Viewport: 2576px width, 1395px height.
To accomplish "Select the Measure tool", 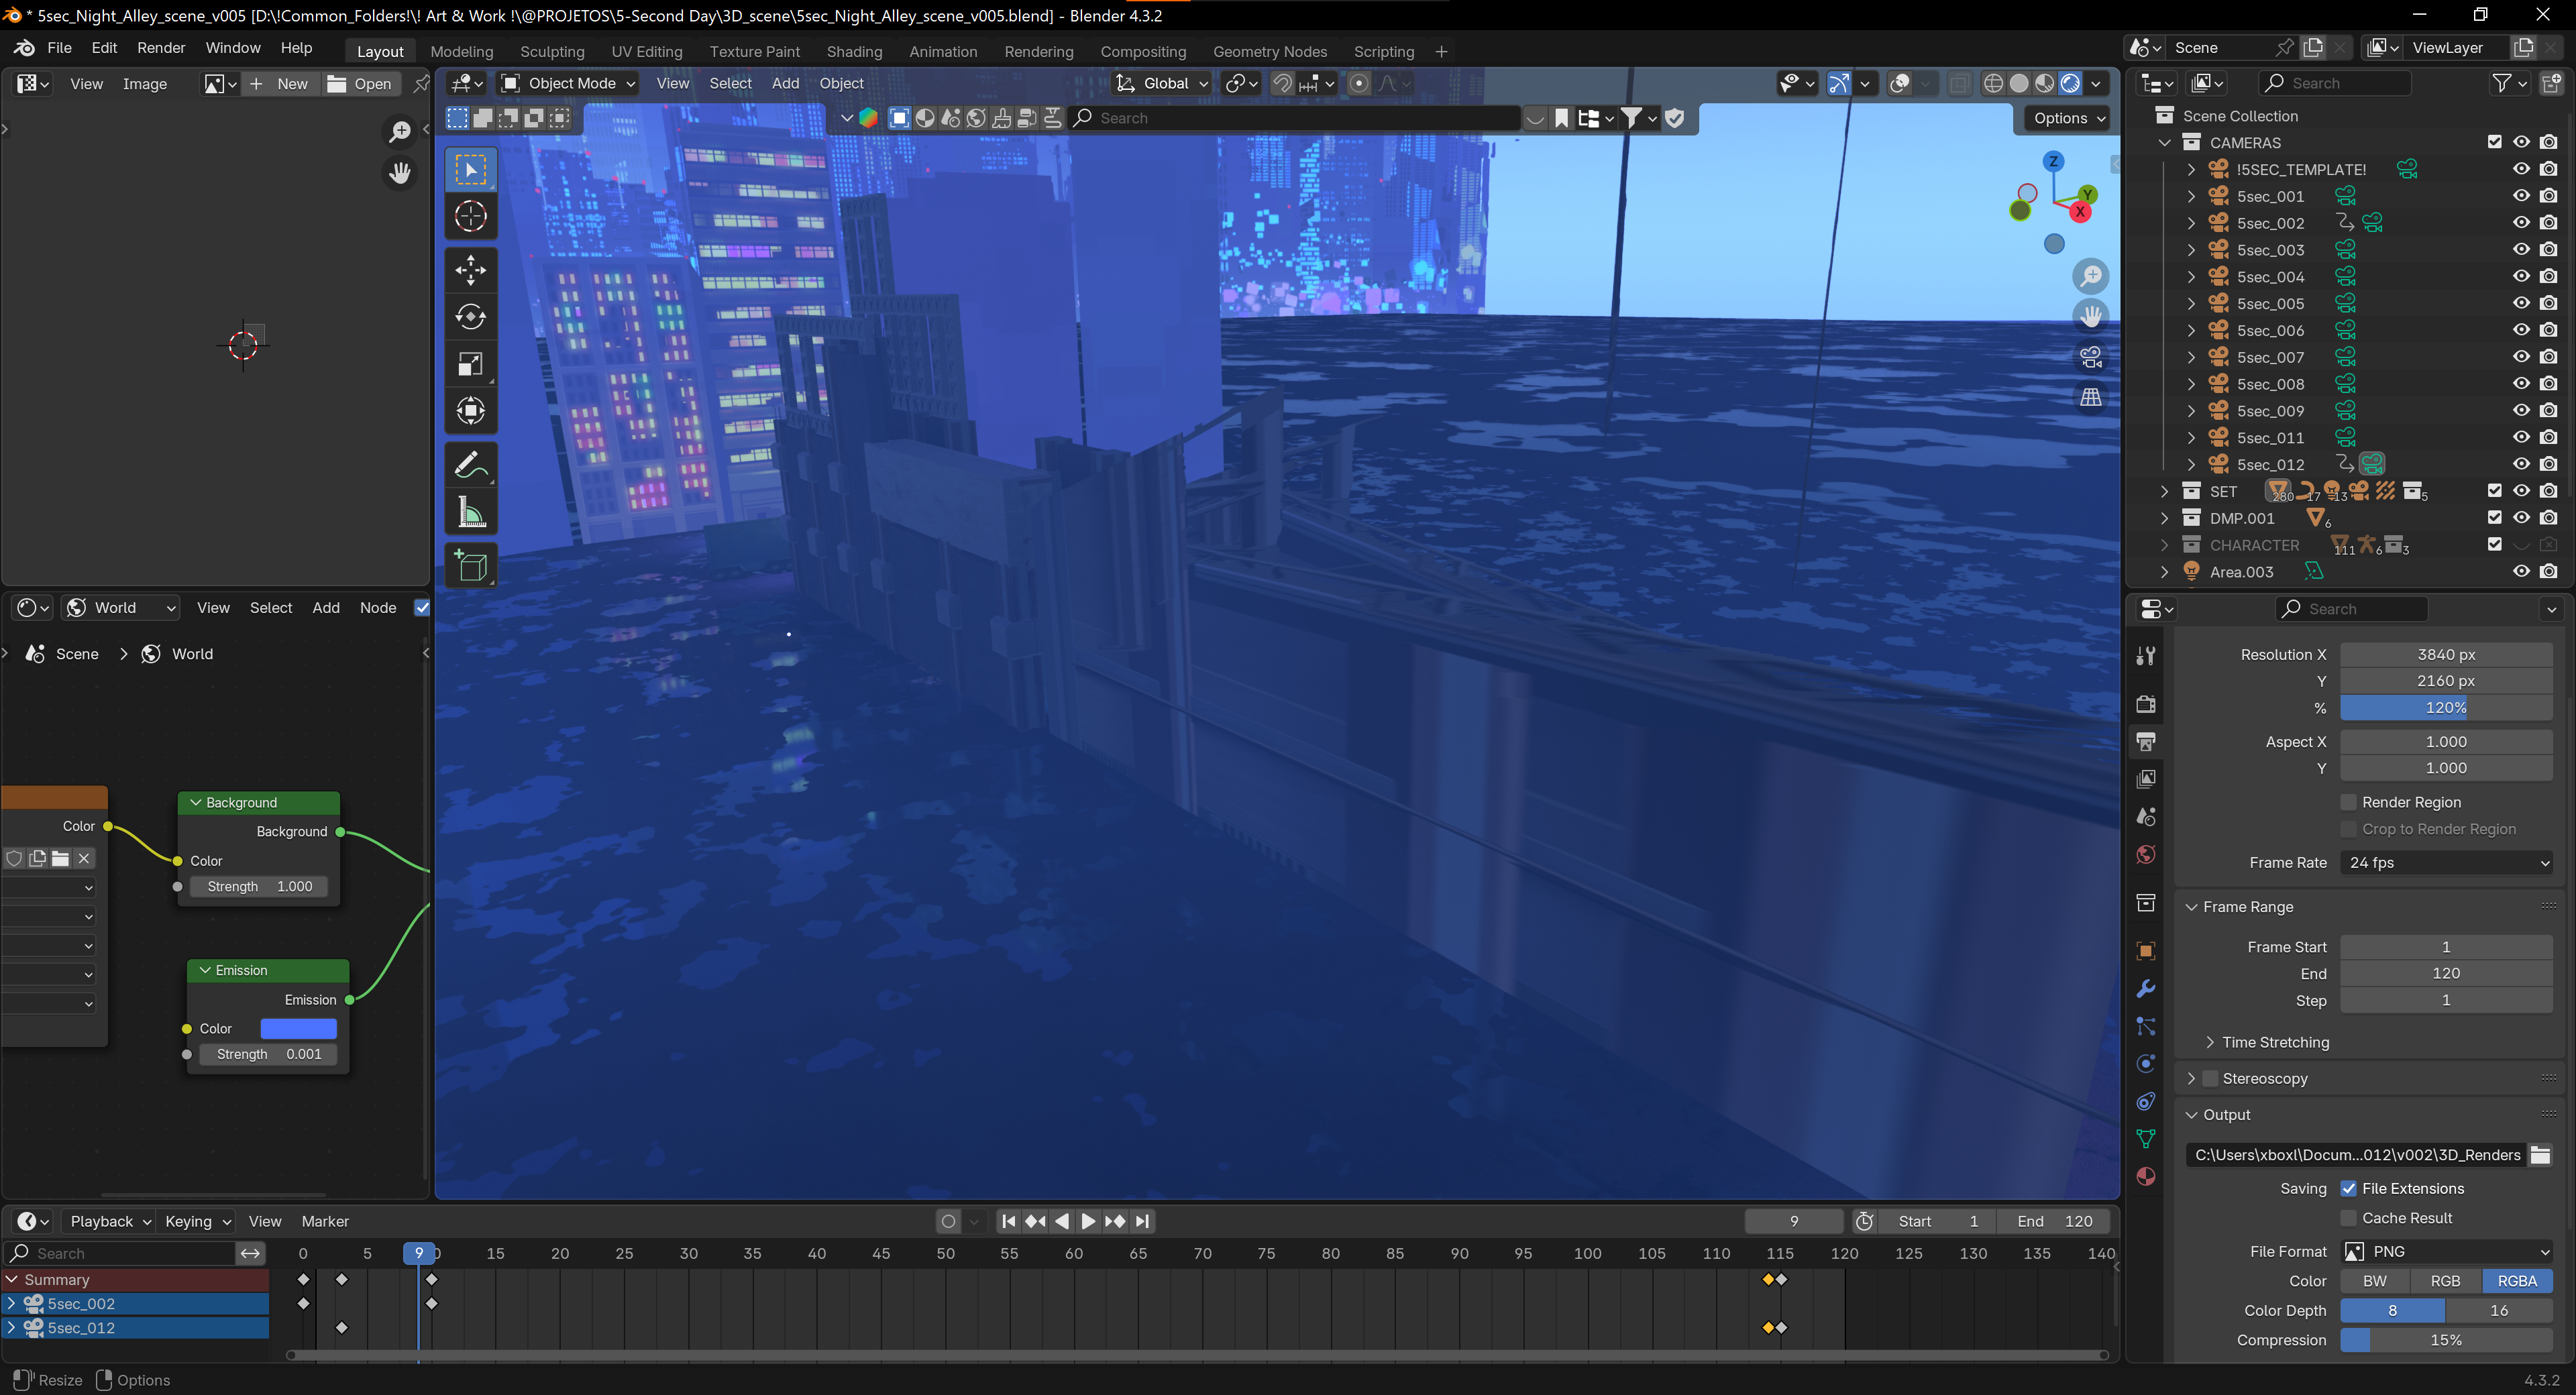I will tap(470, 512).
